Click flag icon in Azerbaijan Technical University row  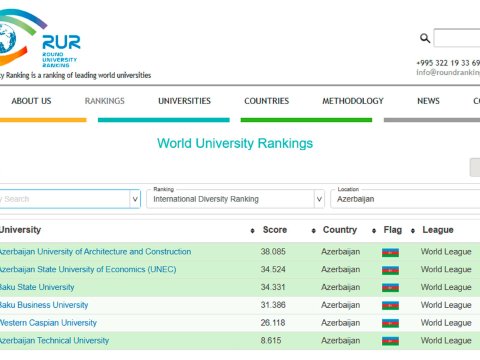(390, 341)
